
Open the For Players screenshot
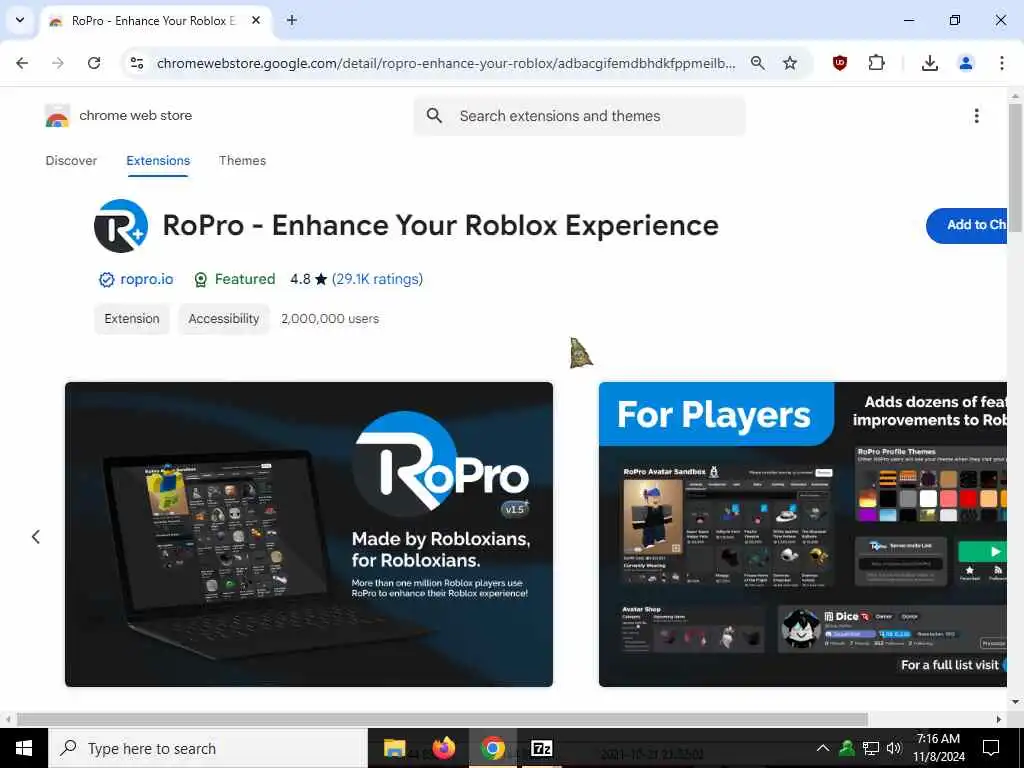tap(803, 534)
